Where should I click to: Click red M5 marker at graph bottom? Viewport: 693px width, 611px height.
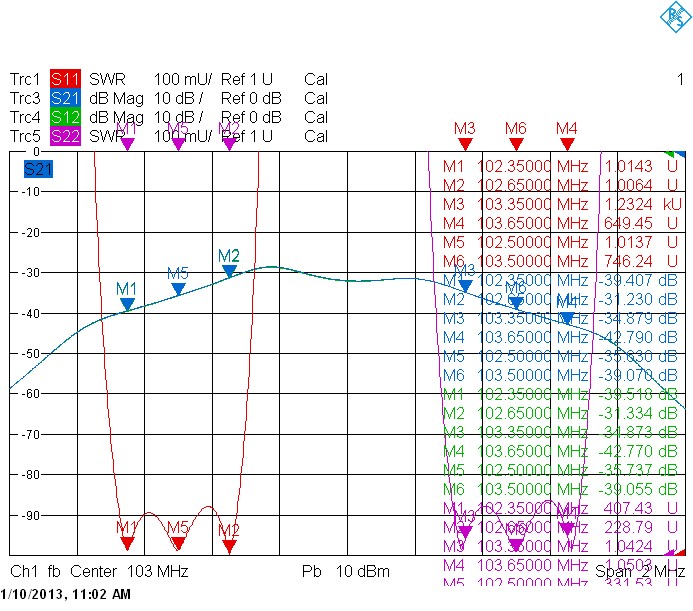point(178,543)
